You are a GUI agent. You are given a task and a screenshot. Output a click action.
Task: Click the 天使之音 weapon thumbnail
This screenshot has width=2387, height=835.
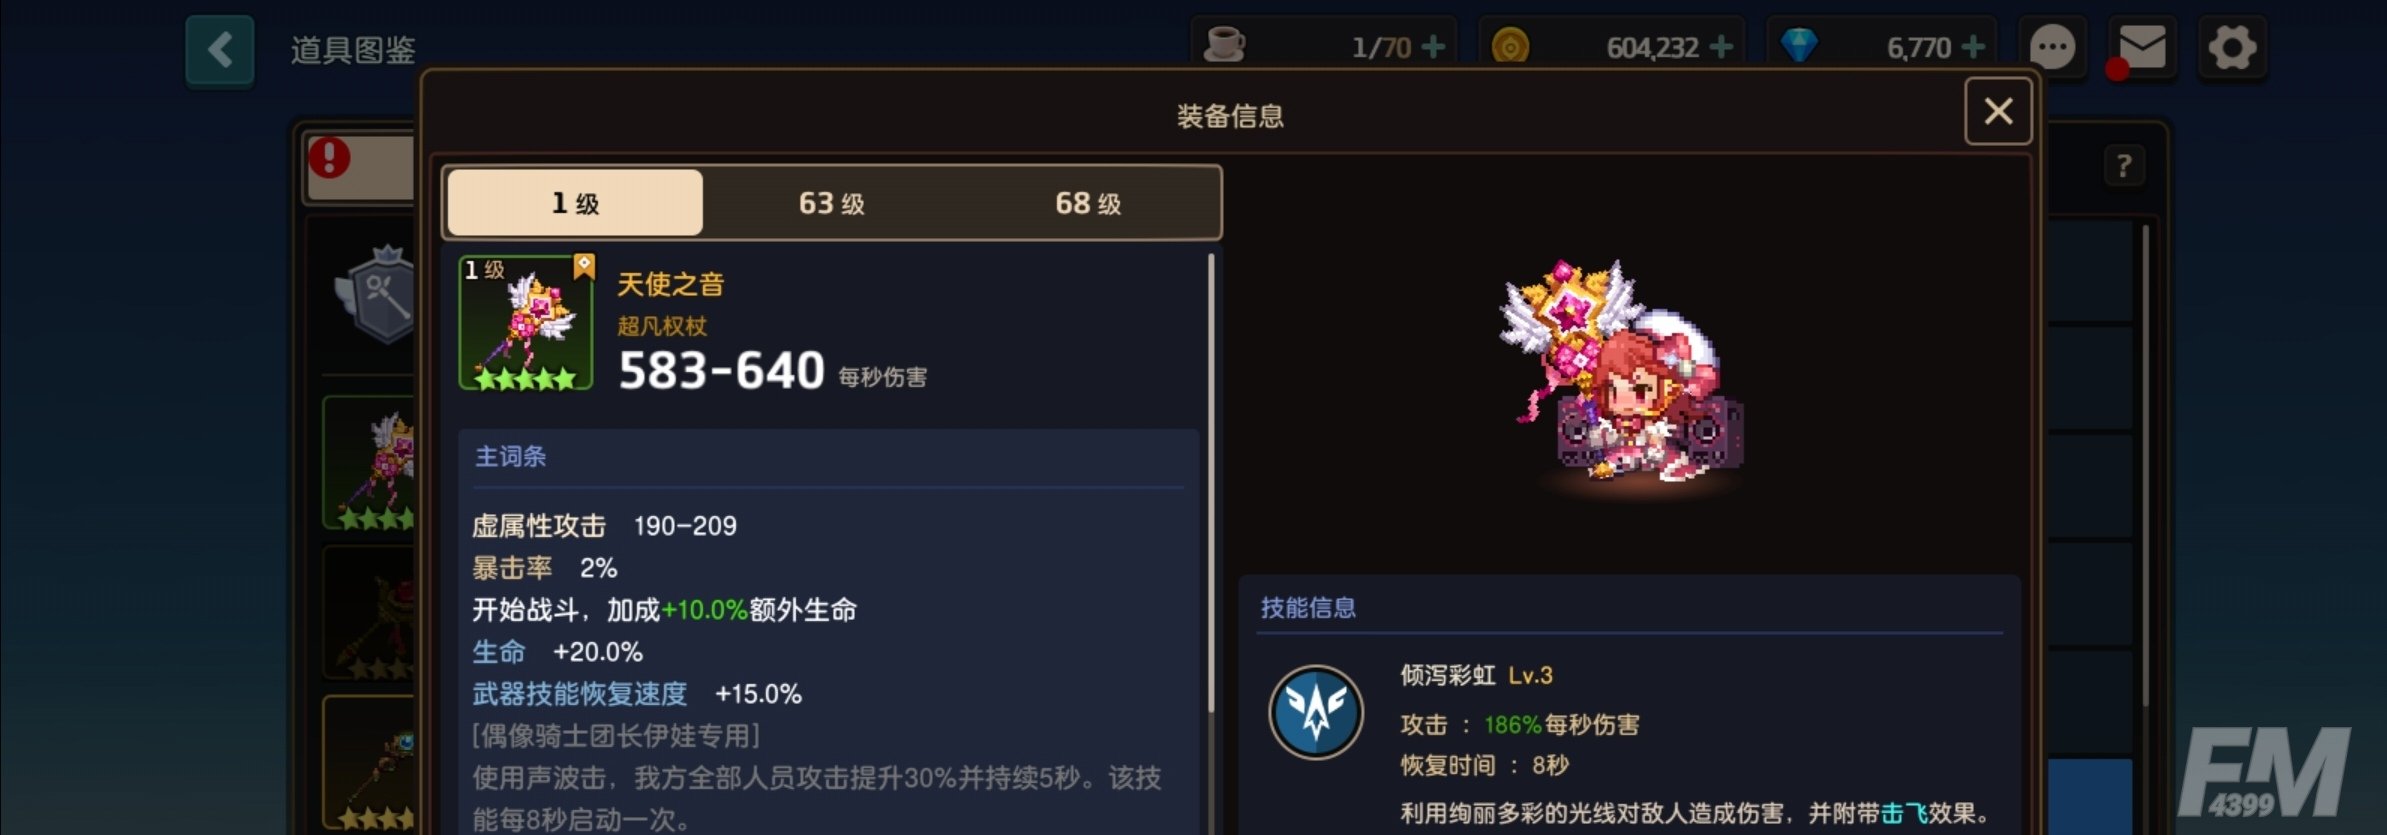tap(526, 323)
